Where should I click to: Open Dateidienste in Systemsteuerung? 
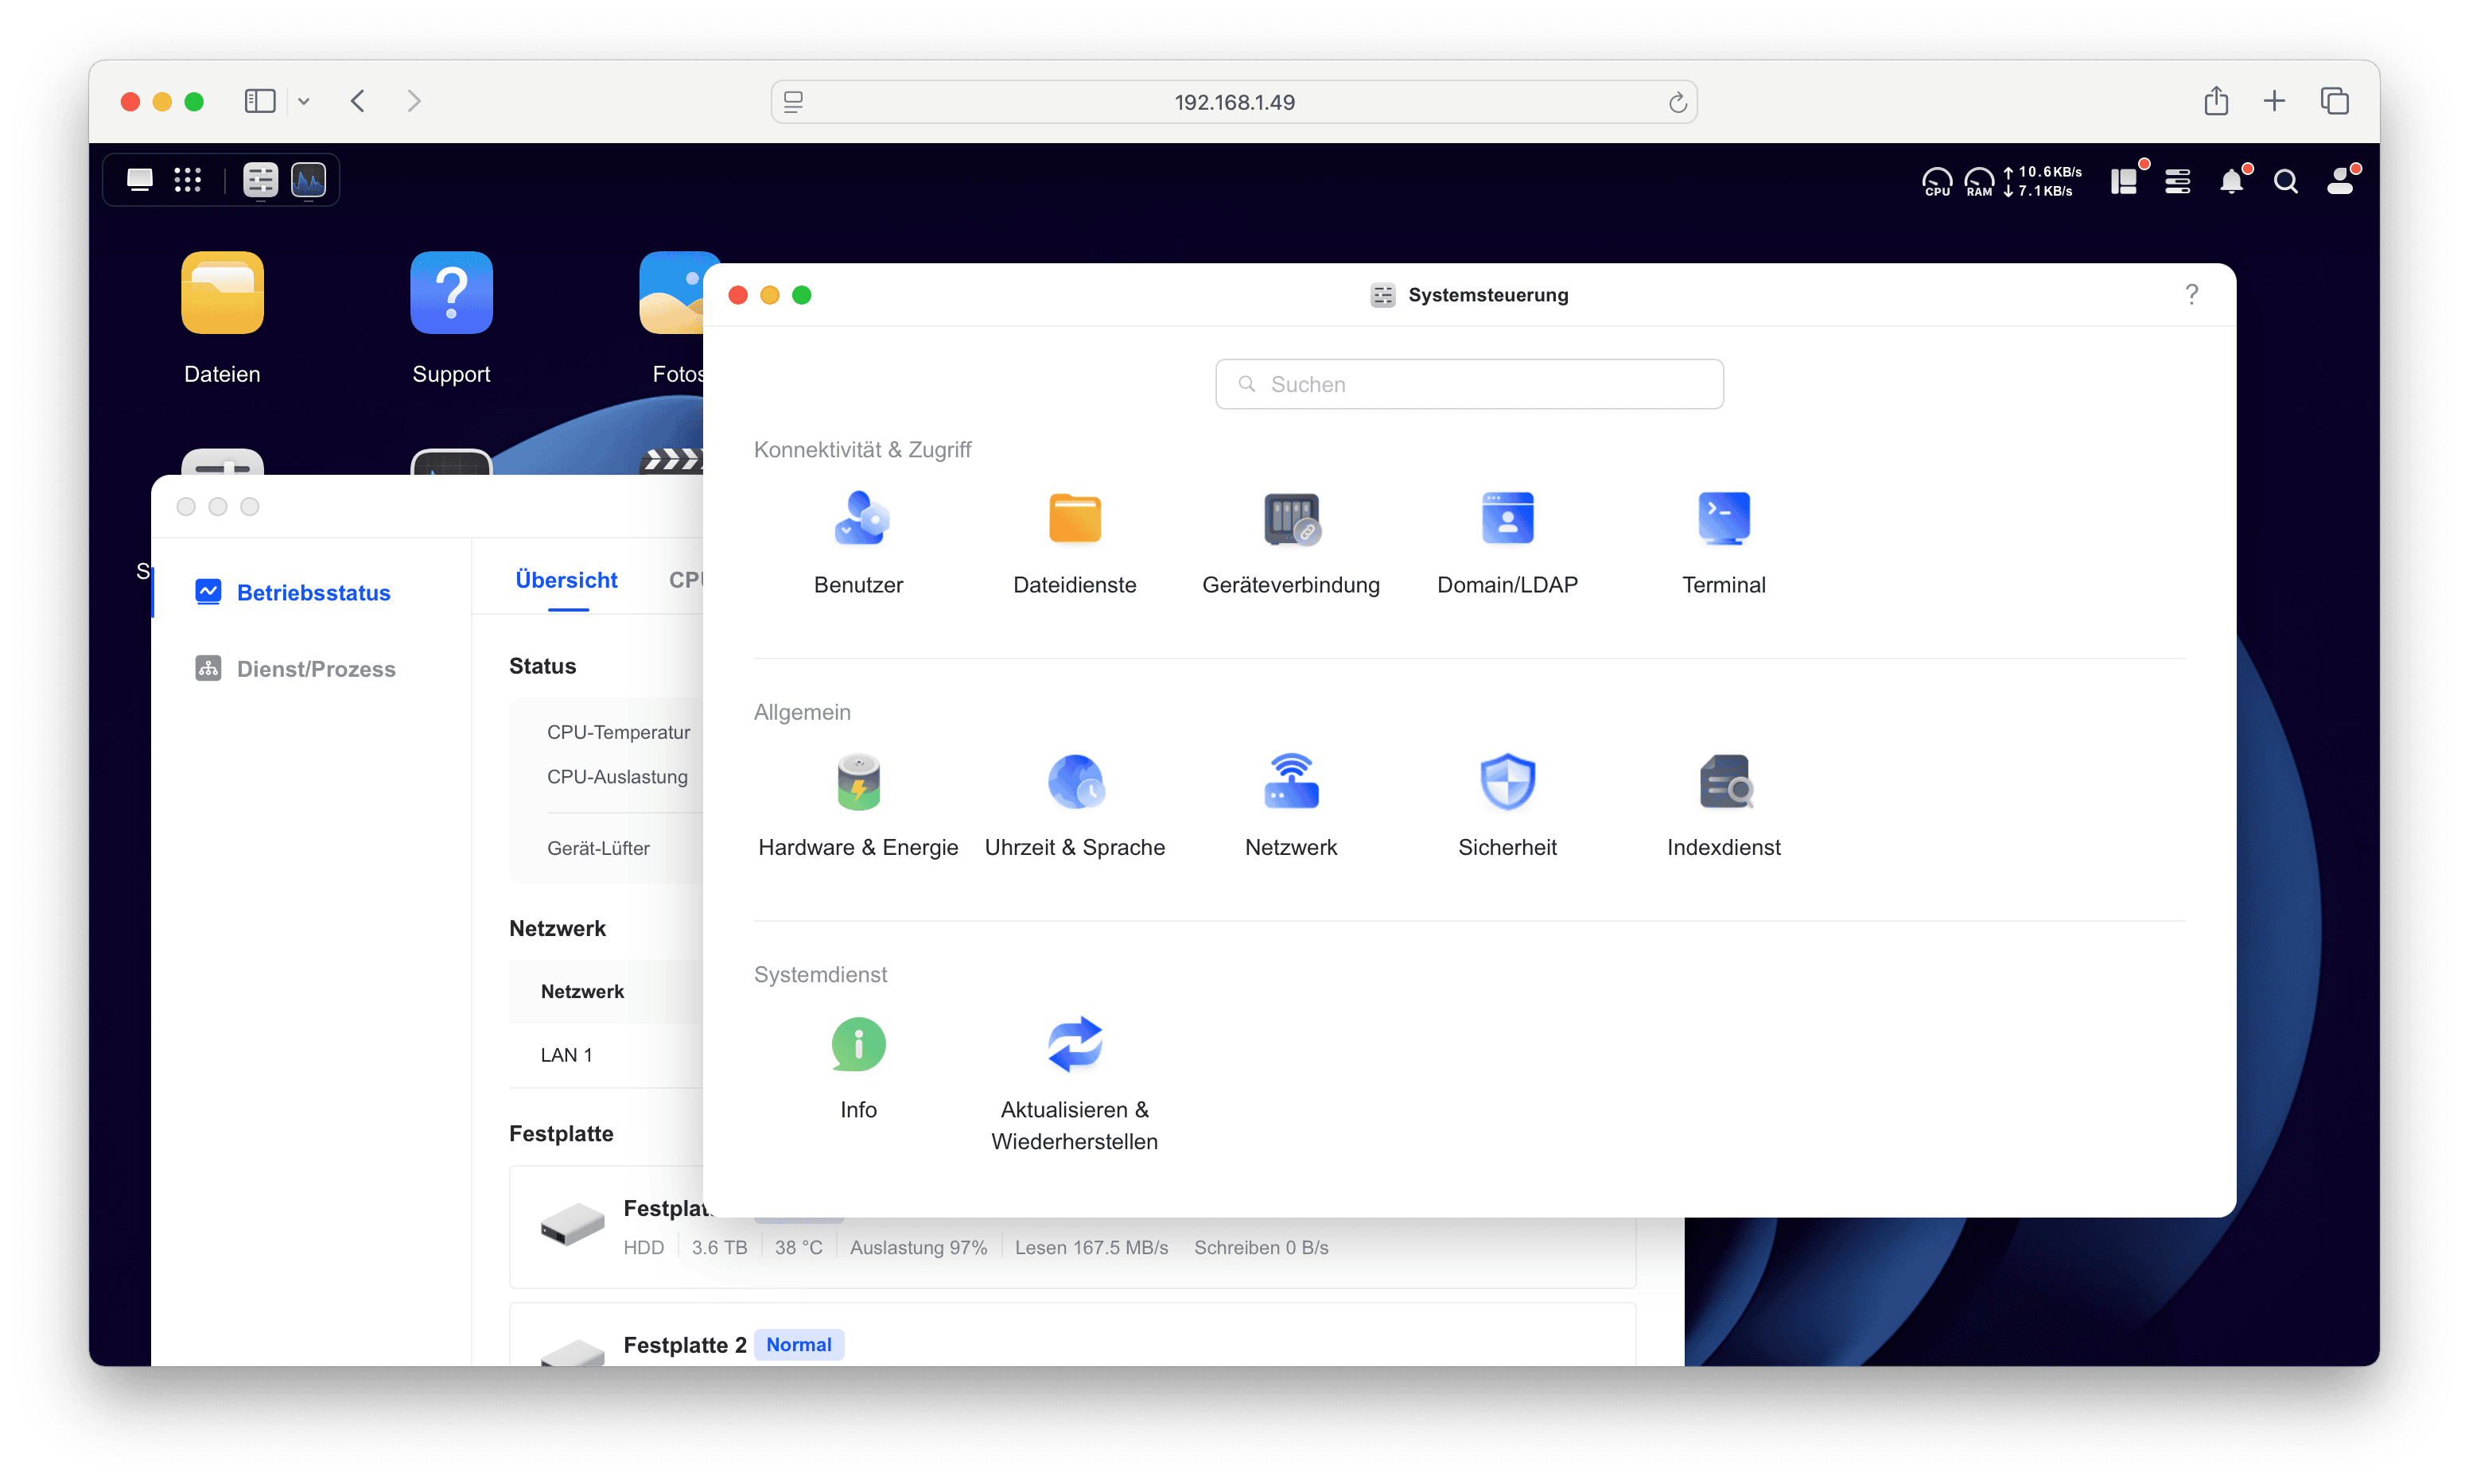(x=1074, y=519)
